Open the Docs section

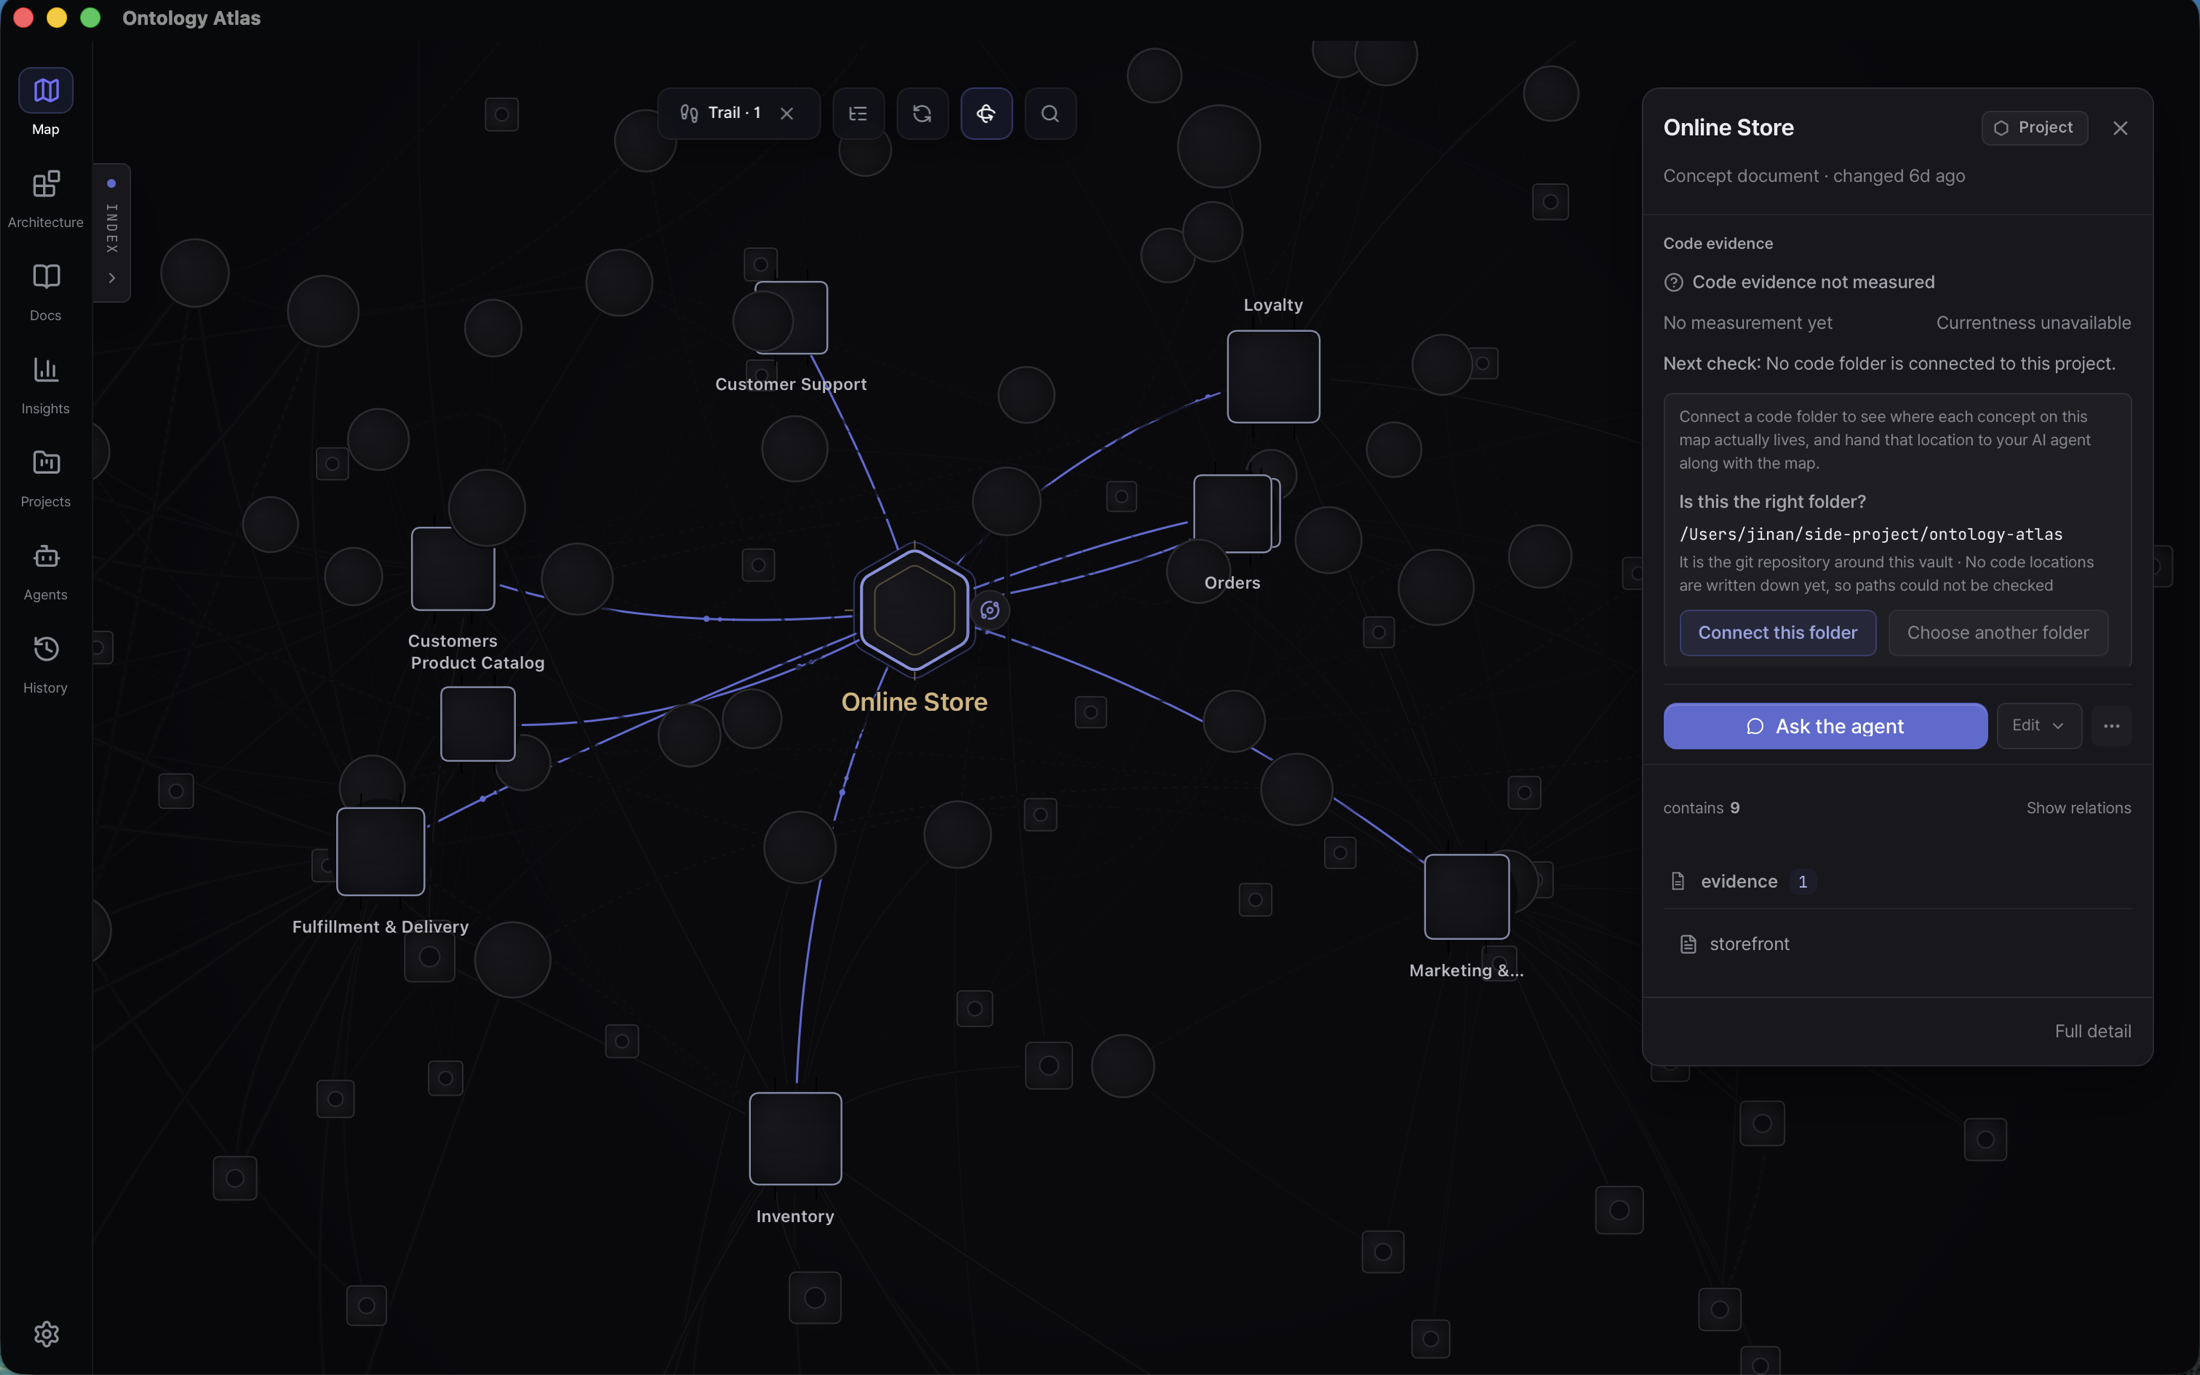pyautogui.click(x=45, y=292)
